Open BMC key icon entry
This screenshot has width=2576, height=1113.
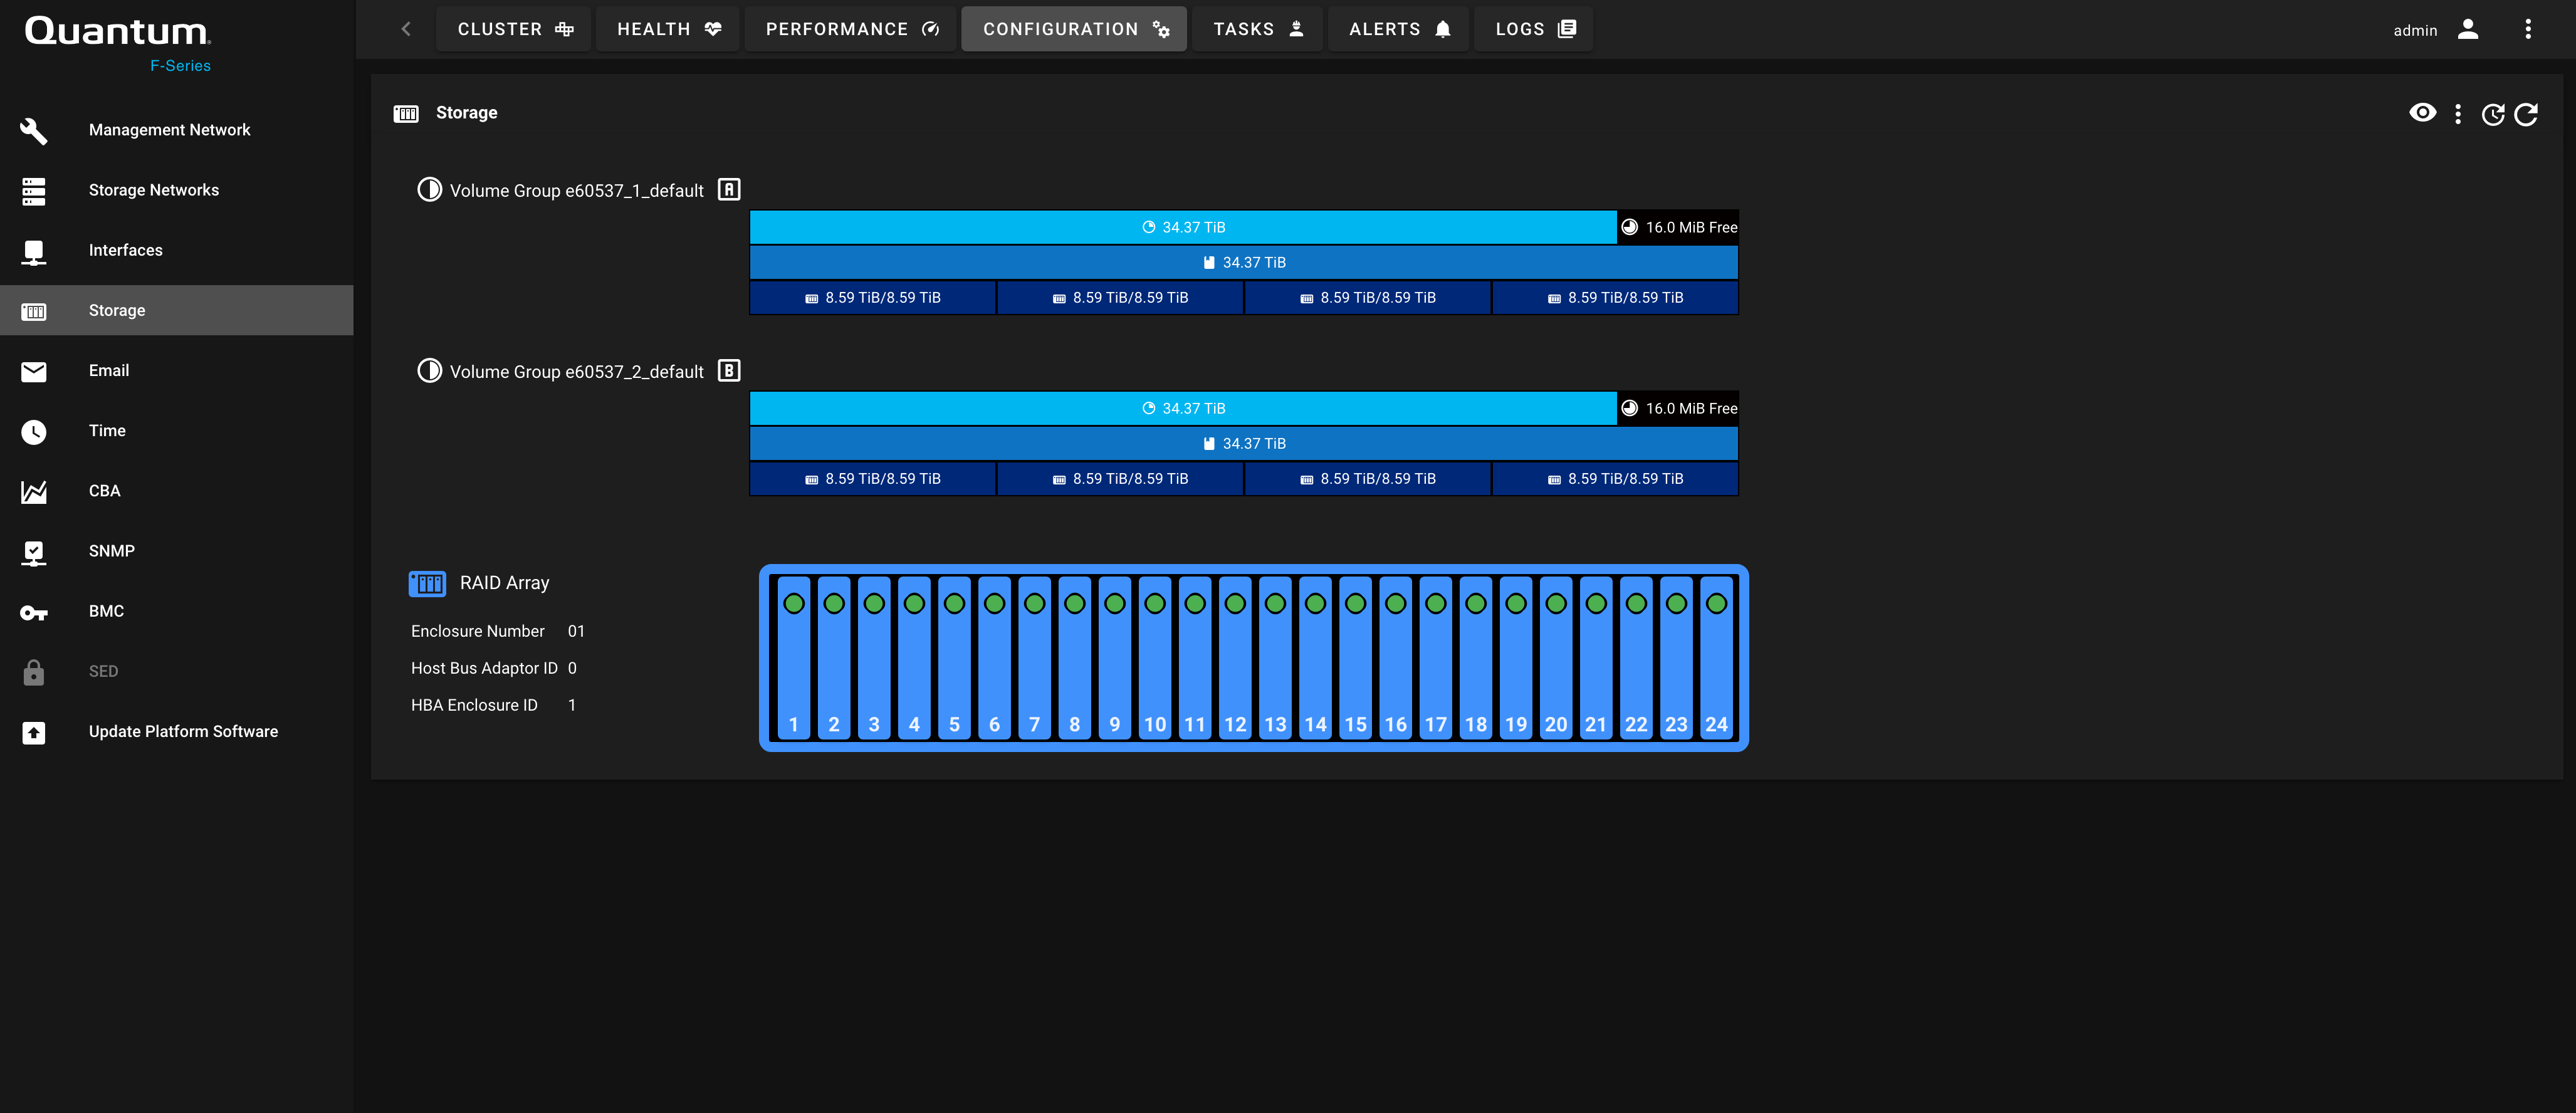click(106, 611)
